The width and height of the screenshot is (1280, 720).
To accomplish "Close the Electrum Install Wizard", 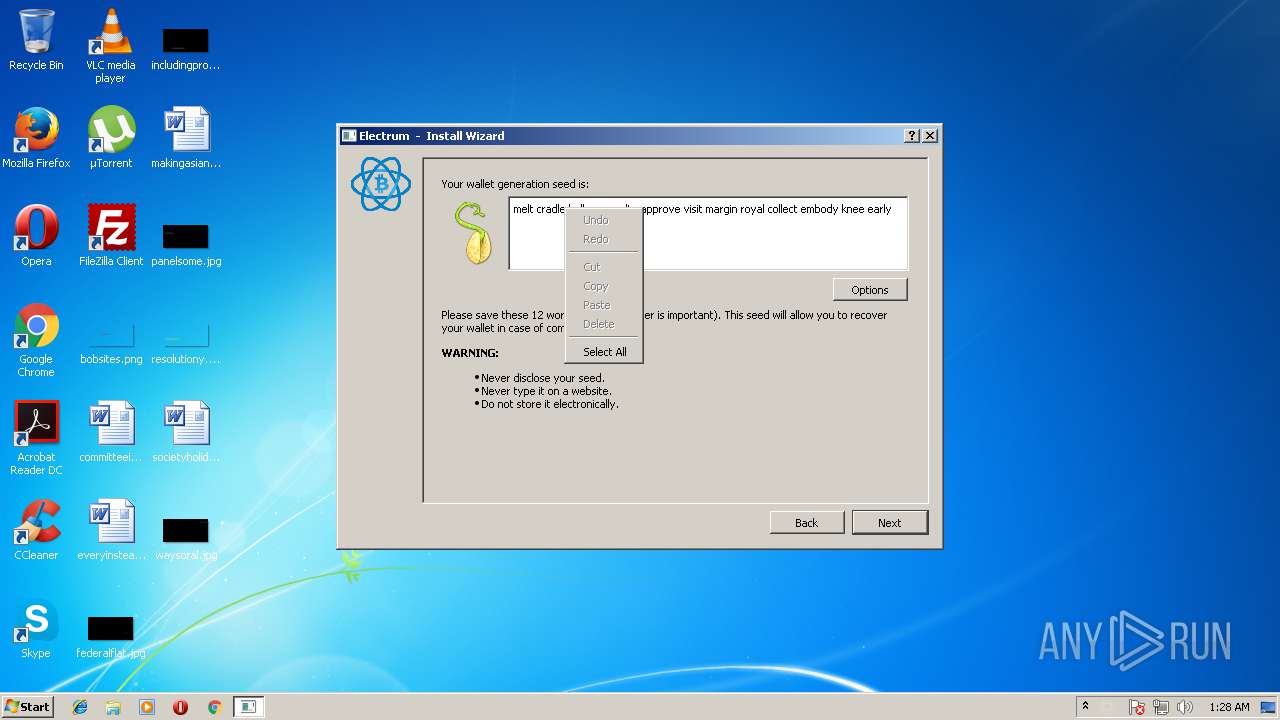I will point(930,136).
